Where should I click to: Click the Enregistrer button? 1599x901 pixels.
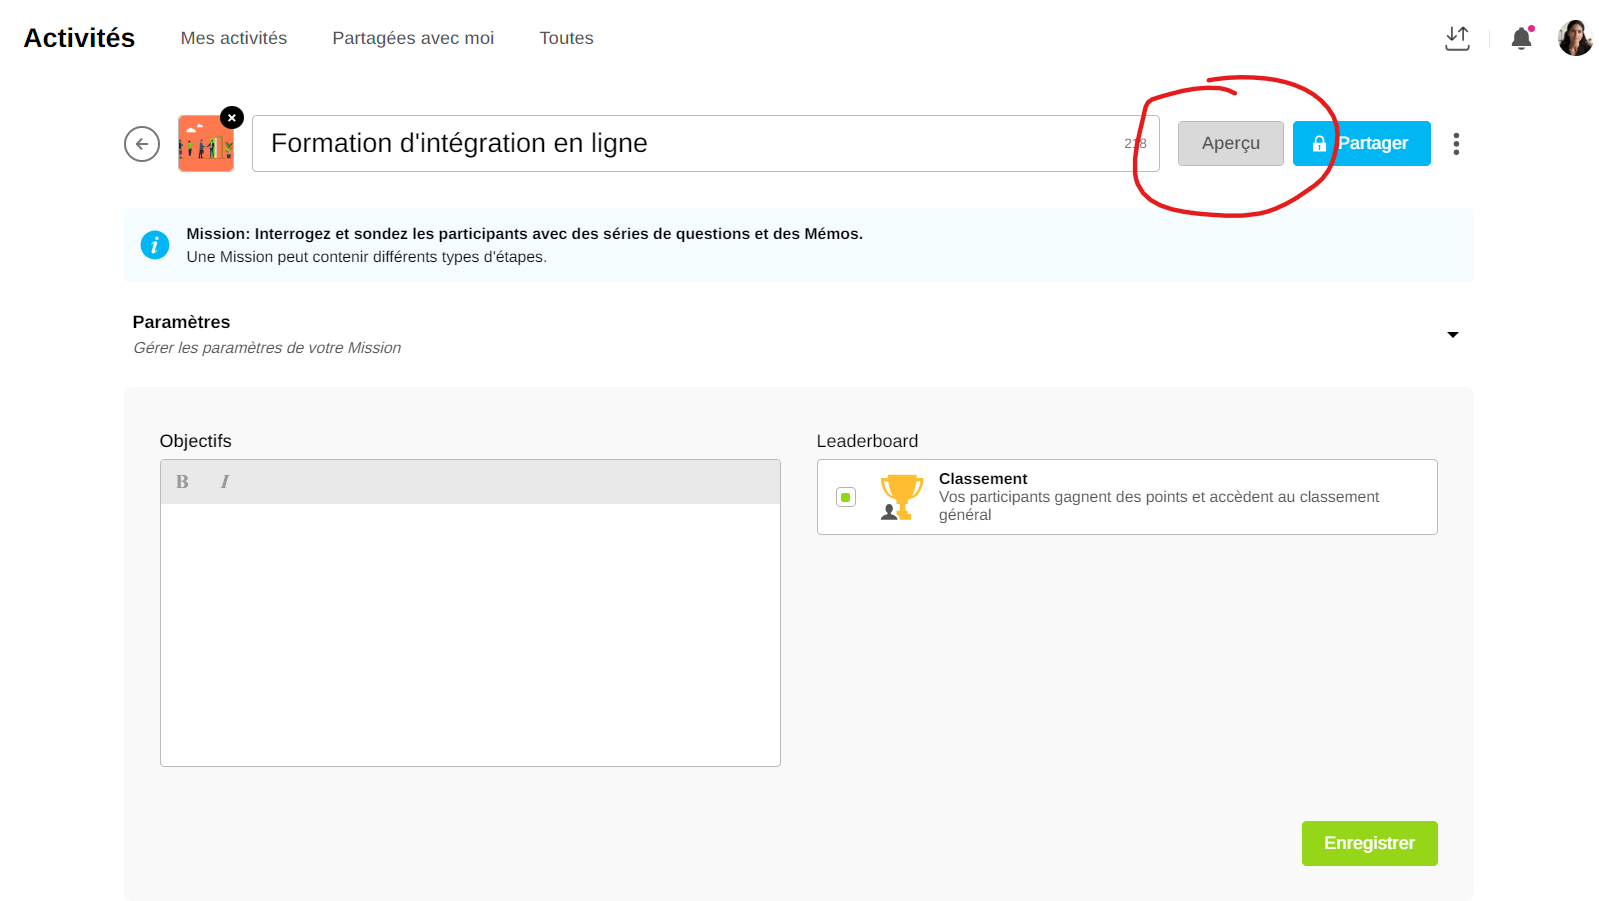pos(1369,843)
